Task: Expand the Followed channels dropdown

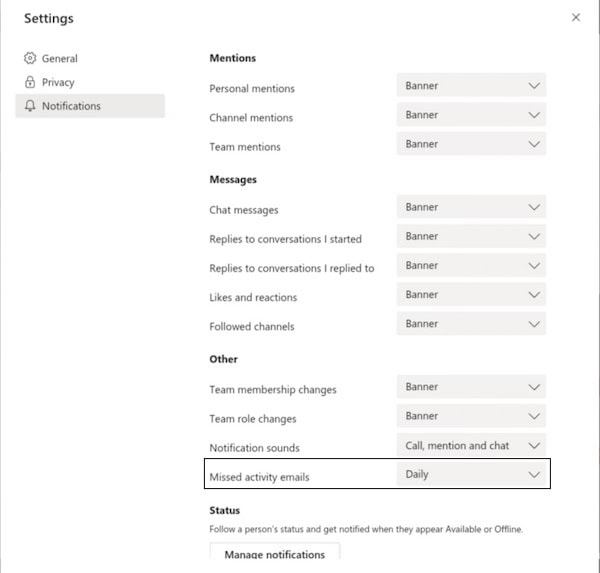Action: pos(471,323)
